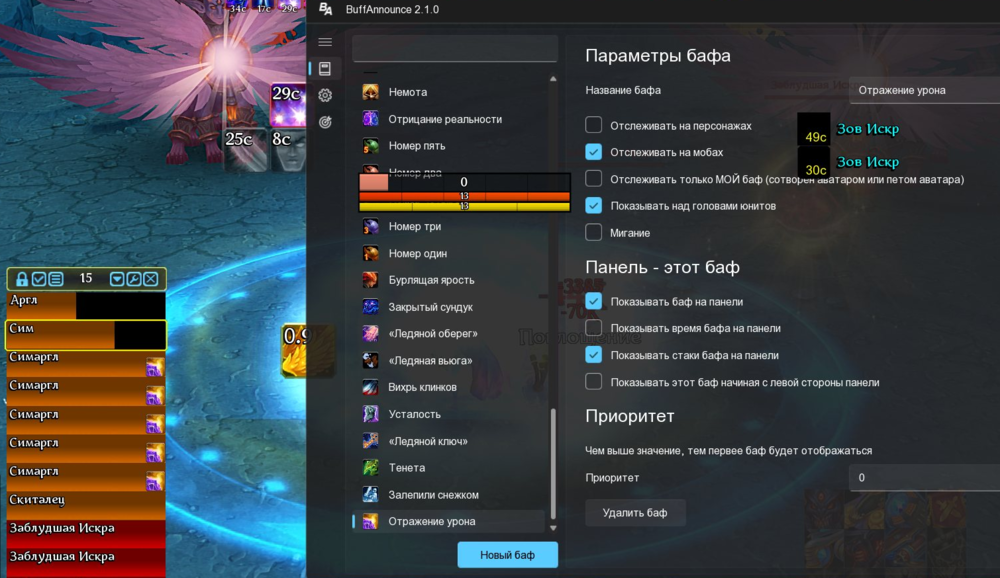
Task: Click the 'Новый баф' button
Action: [507, 555]
